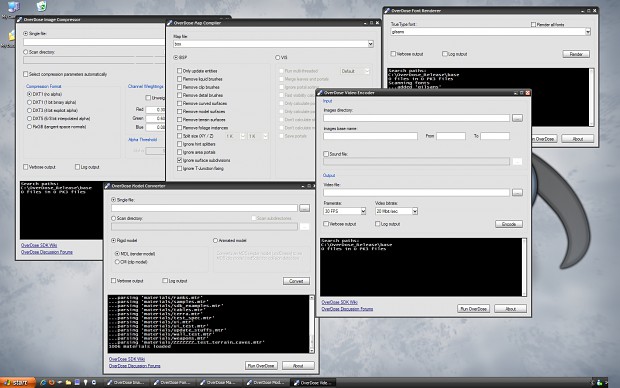Enable Render all fonts checkbox

533,25
